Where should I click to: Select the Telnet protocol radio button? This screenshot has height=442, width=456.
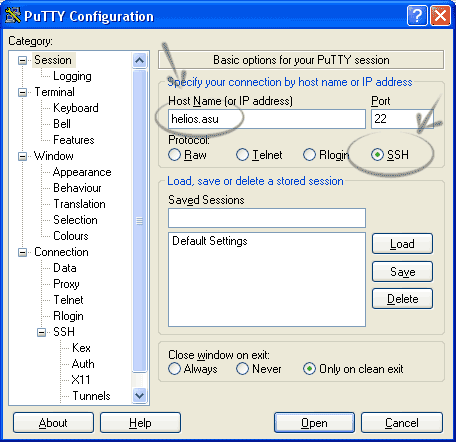pyautogui.click(x=242, y=155)
